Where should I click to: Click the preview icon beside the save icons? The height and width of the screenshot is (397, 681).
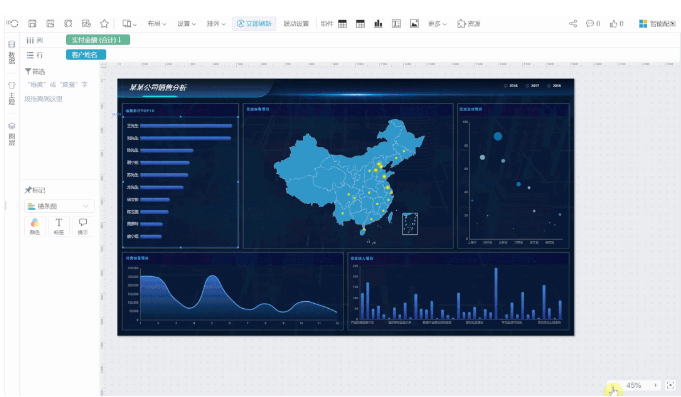pos(68,23)
